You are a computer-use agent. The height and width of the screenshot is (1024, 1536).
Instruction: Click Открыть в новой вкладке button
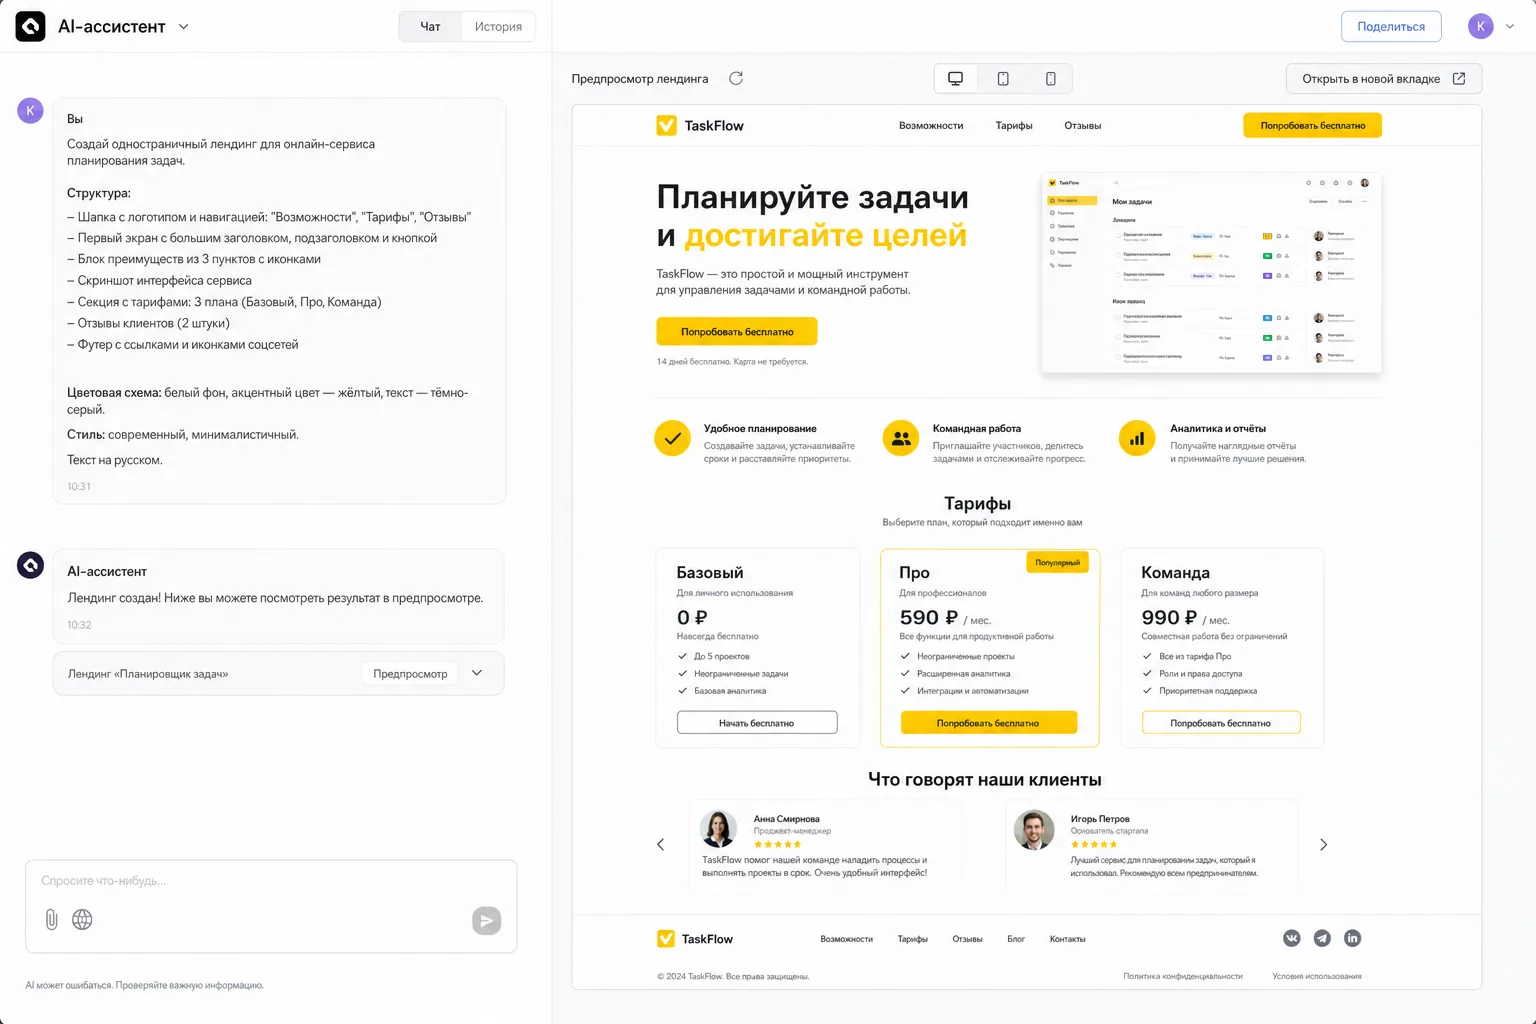[1384, 79]
